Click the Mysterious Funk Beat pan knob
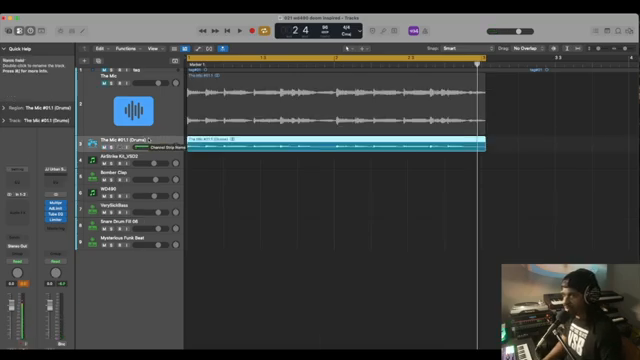This screenshot has width=640, height=360. click(x=176, y=245)
